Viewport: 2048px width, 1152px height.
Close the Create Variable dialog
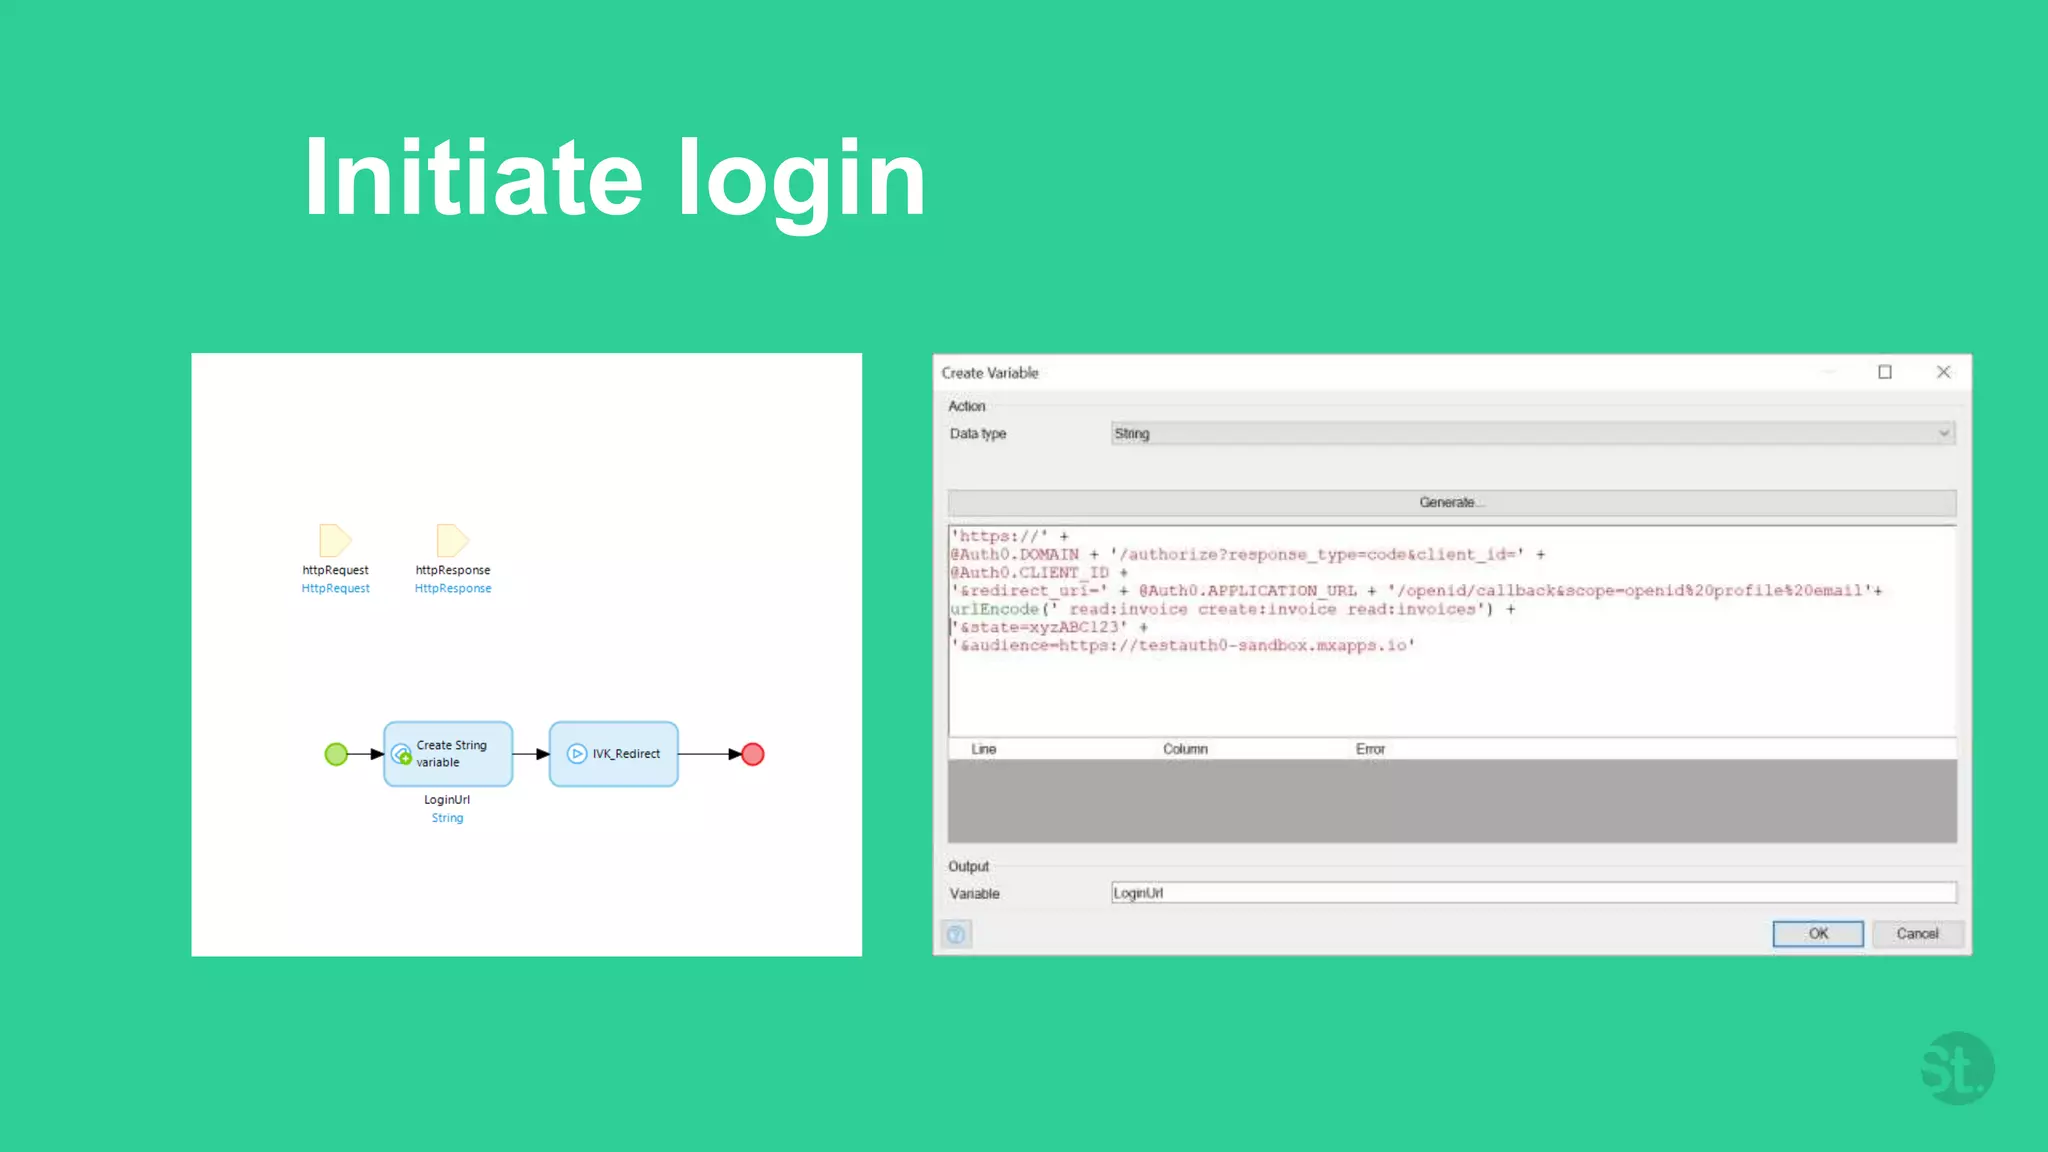point(1943,372)
